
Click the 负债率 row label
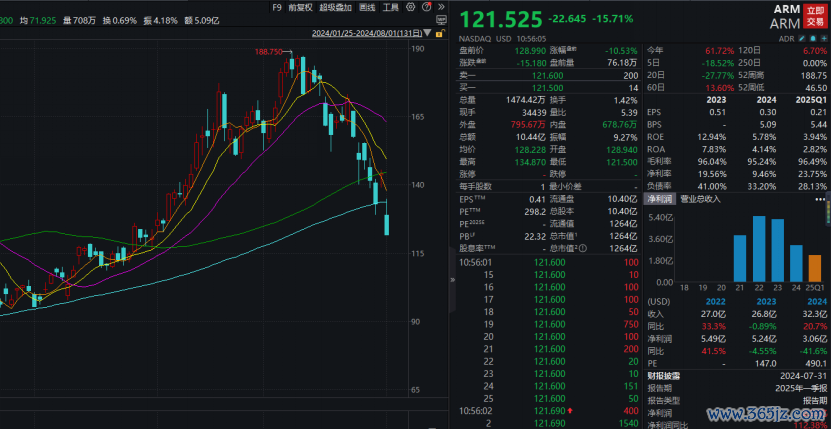pos(659,187)
